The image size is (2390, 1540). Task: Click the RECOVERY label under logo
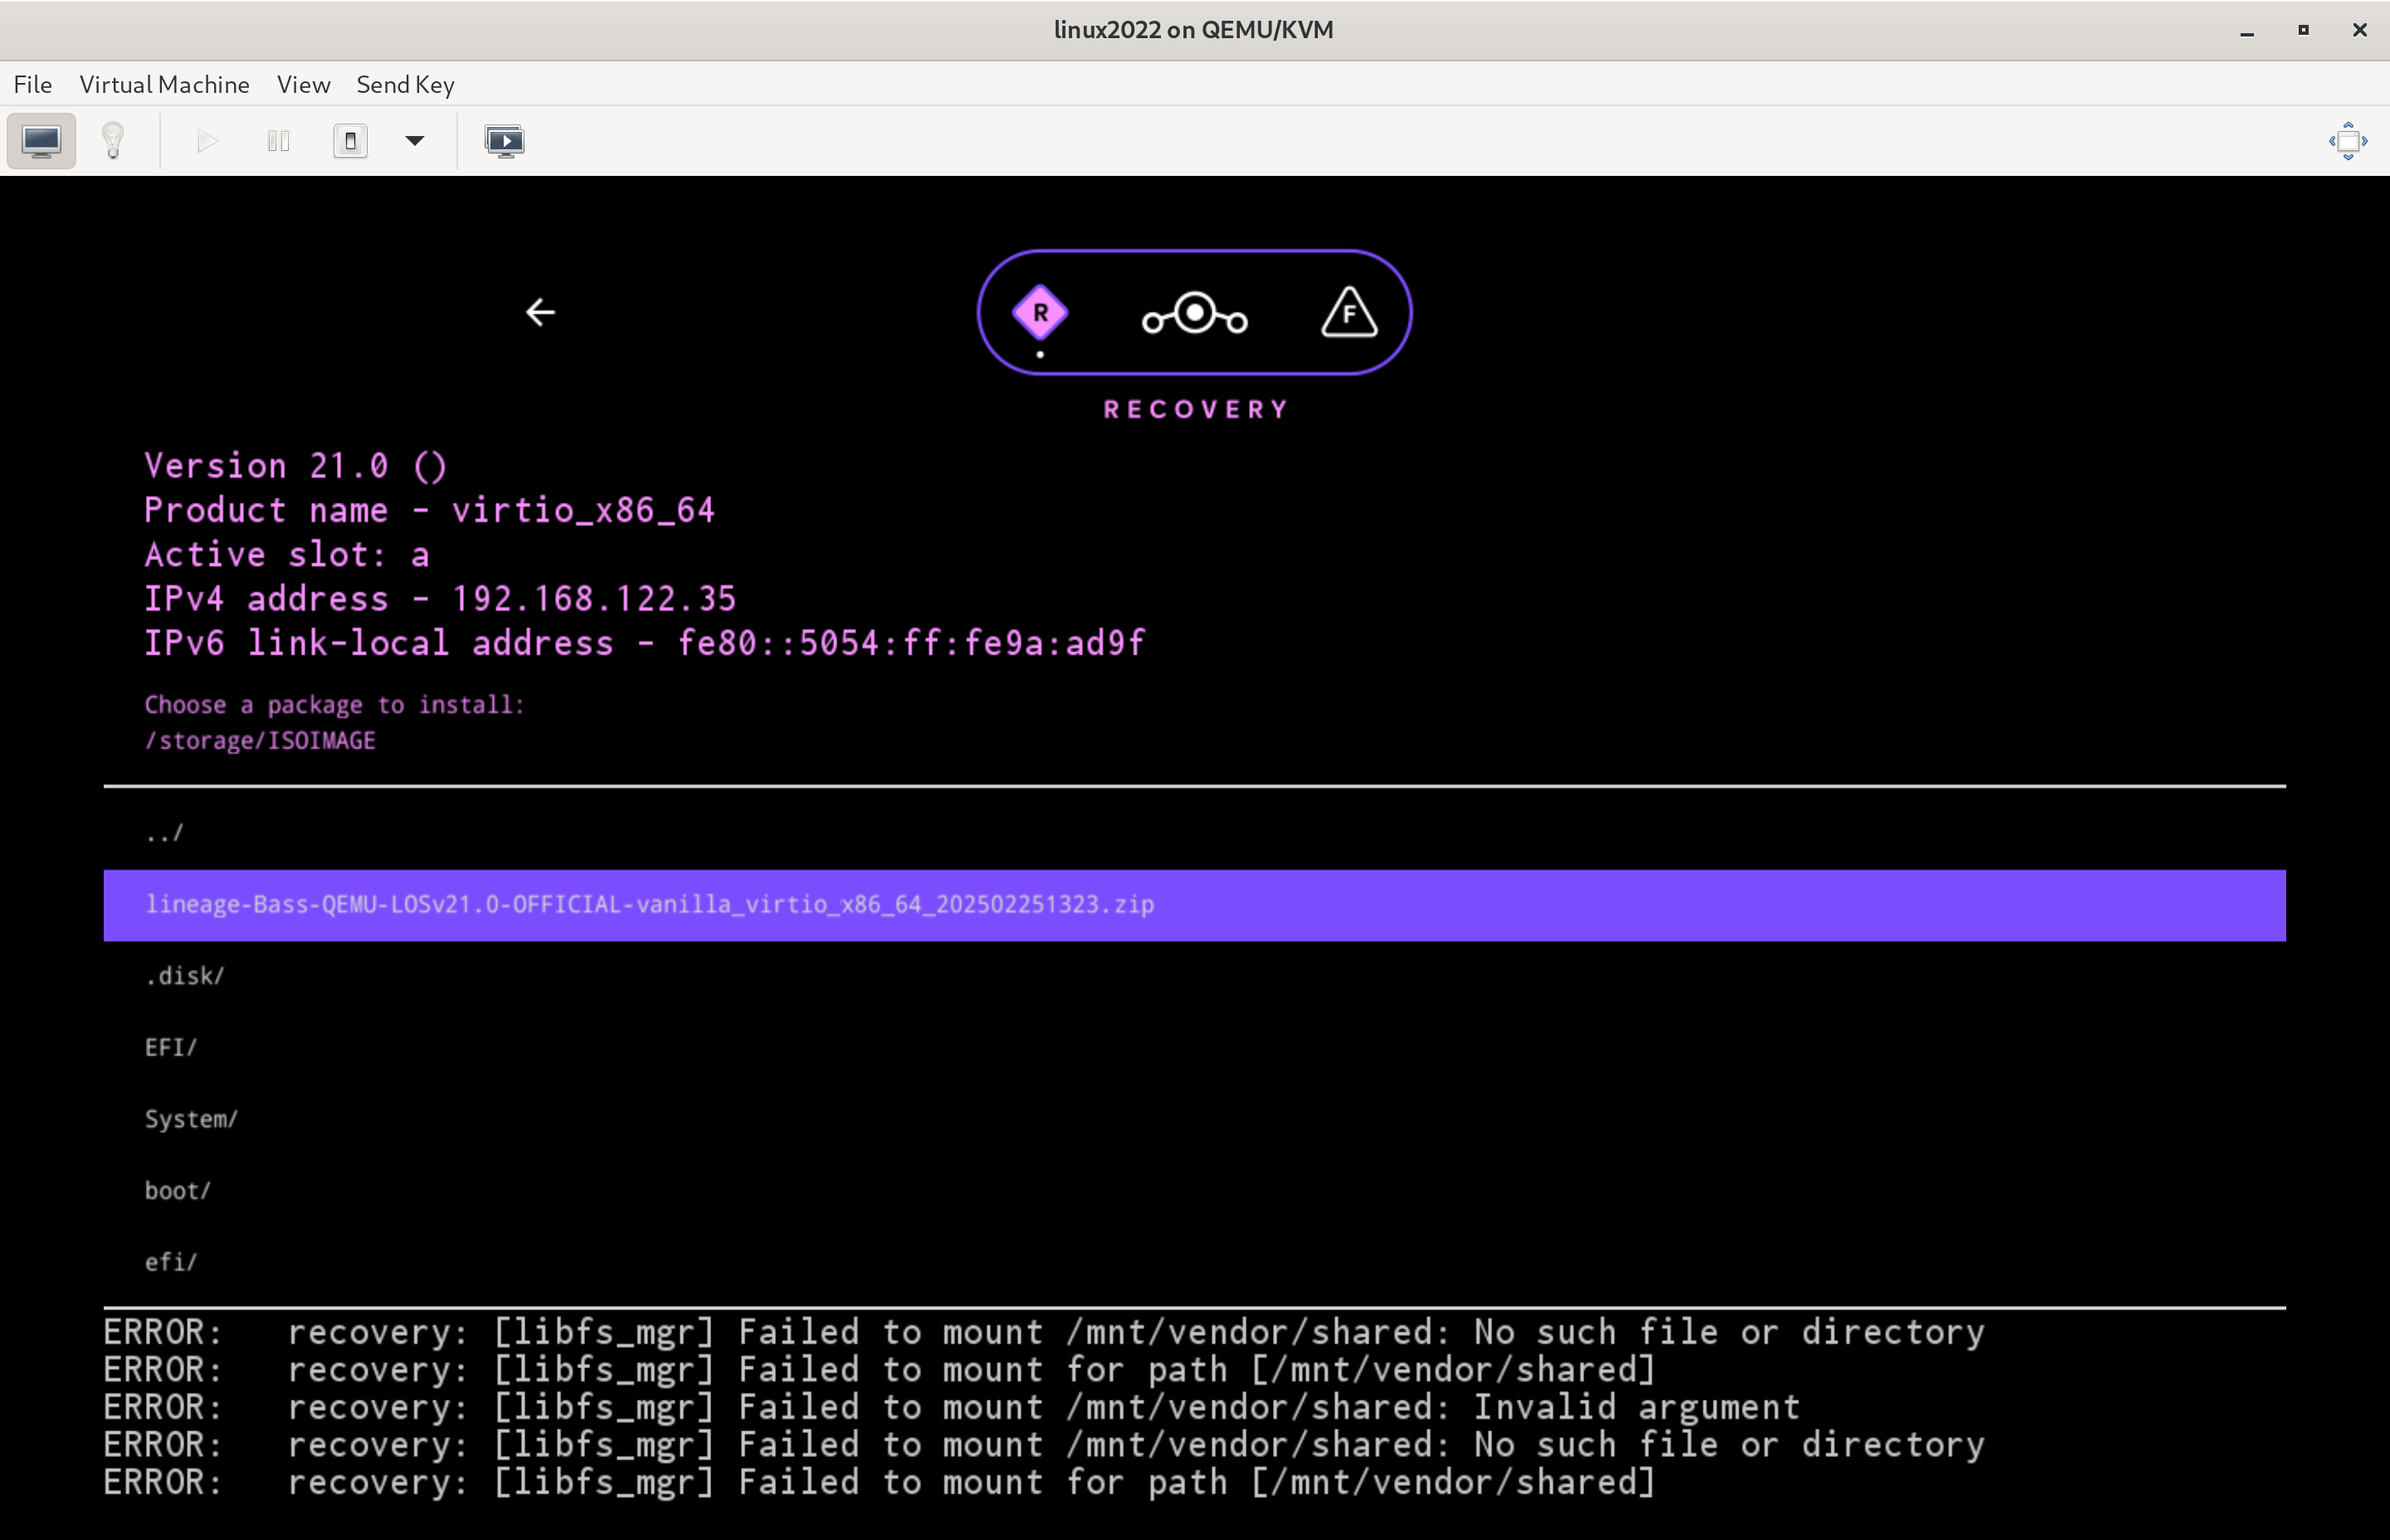(1195, 410)
